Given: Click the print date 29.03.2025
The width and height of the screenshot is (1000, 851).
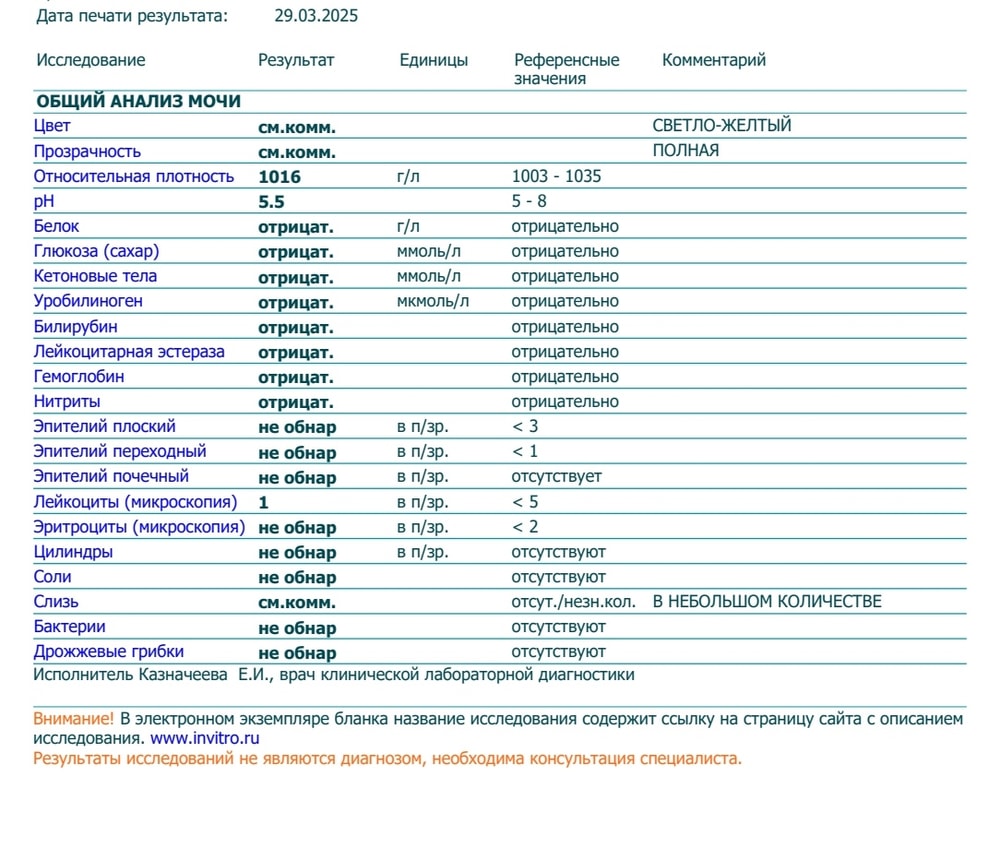Looking at the screenshot, I should click(x=316, y=16).
